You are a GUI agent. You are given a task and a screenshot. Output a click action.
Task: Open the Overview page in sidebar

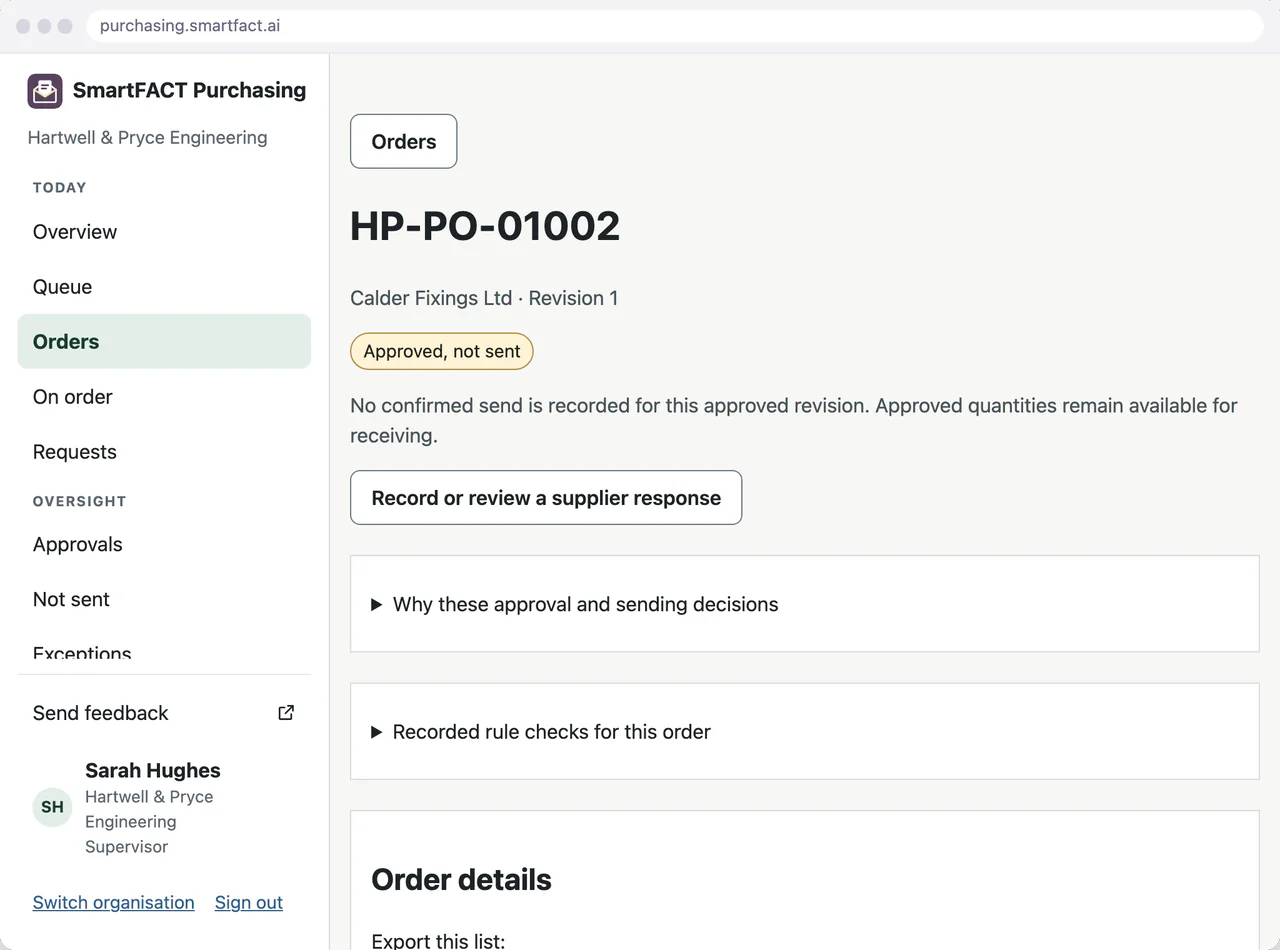164,232
